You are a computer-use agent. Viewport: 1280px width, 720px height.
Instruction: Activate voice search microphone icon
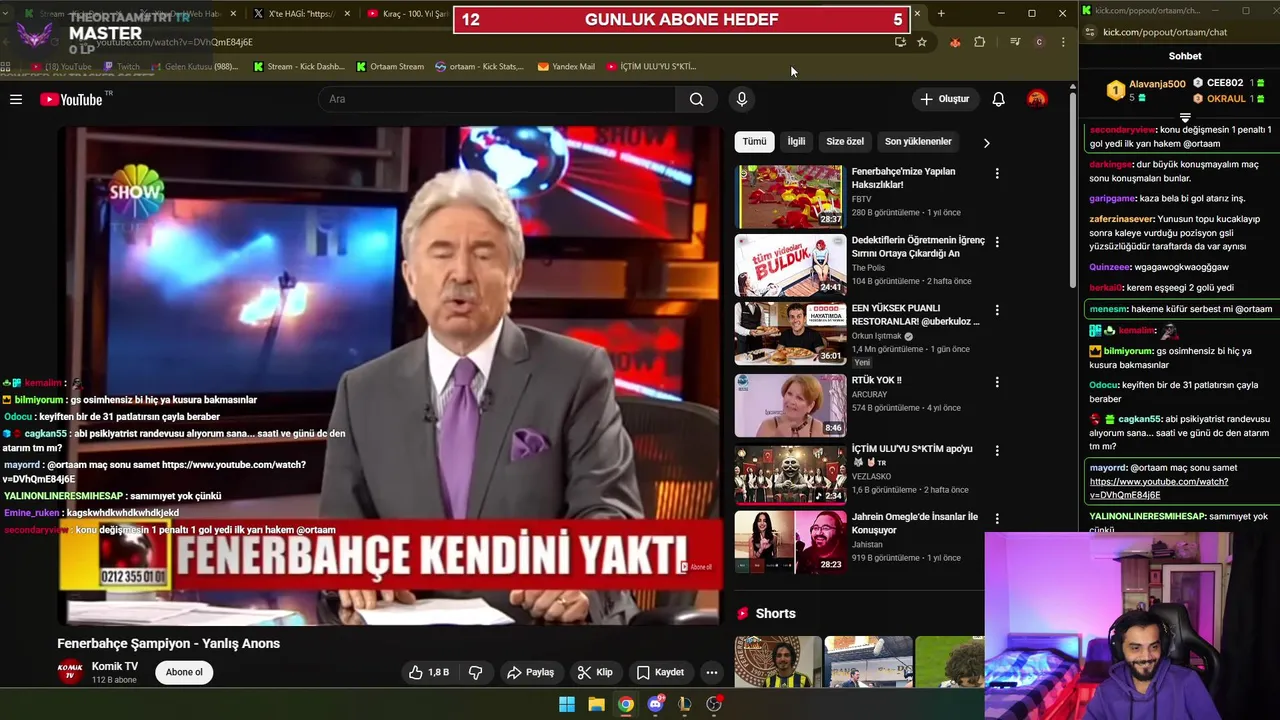tap(741, 99)
